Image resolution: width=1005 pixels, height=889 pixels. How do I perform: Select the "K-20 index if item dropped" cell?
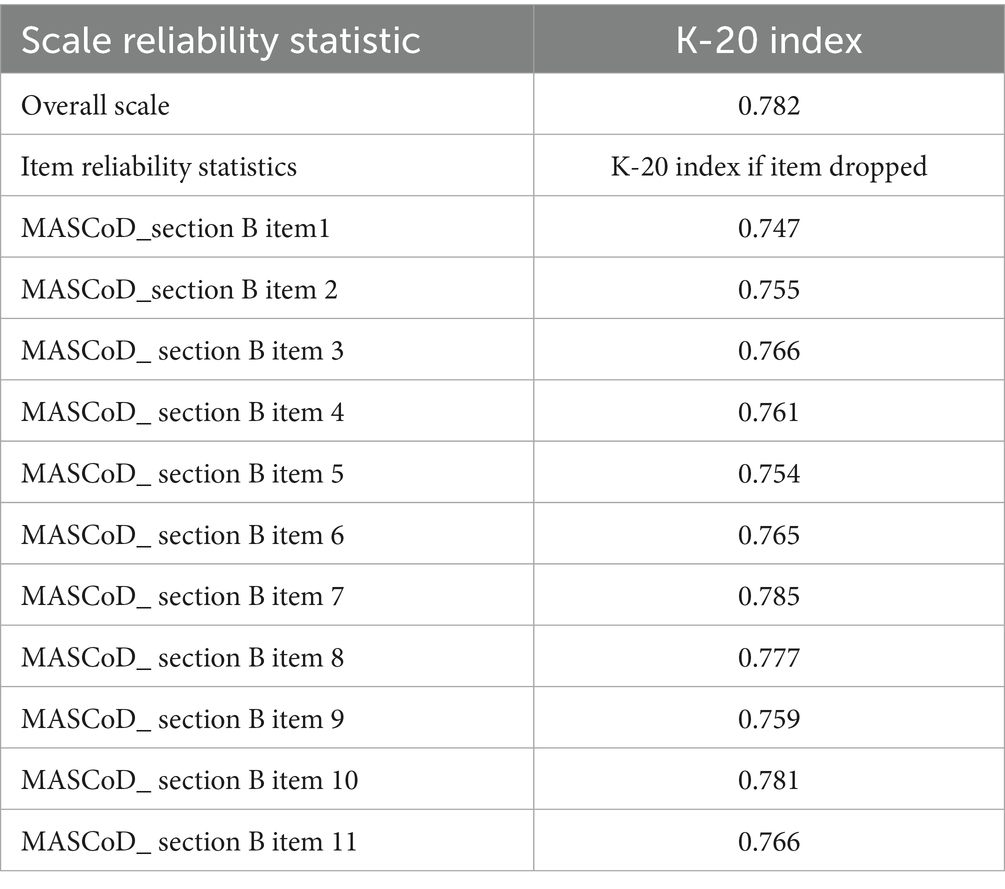[769, 166]
